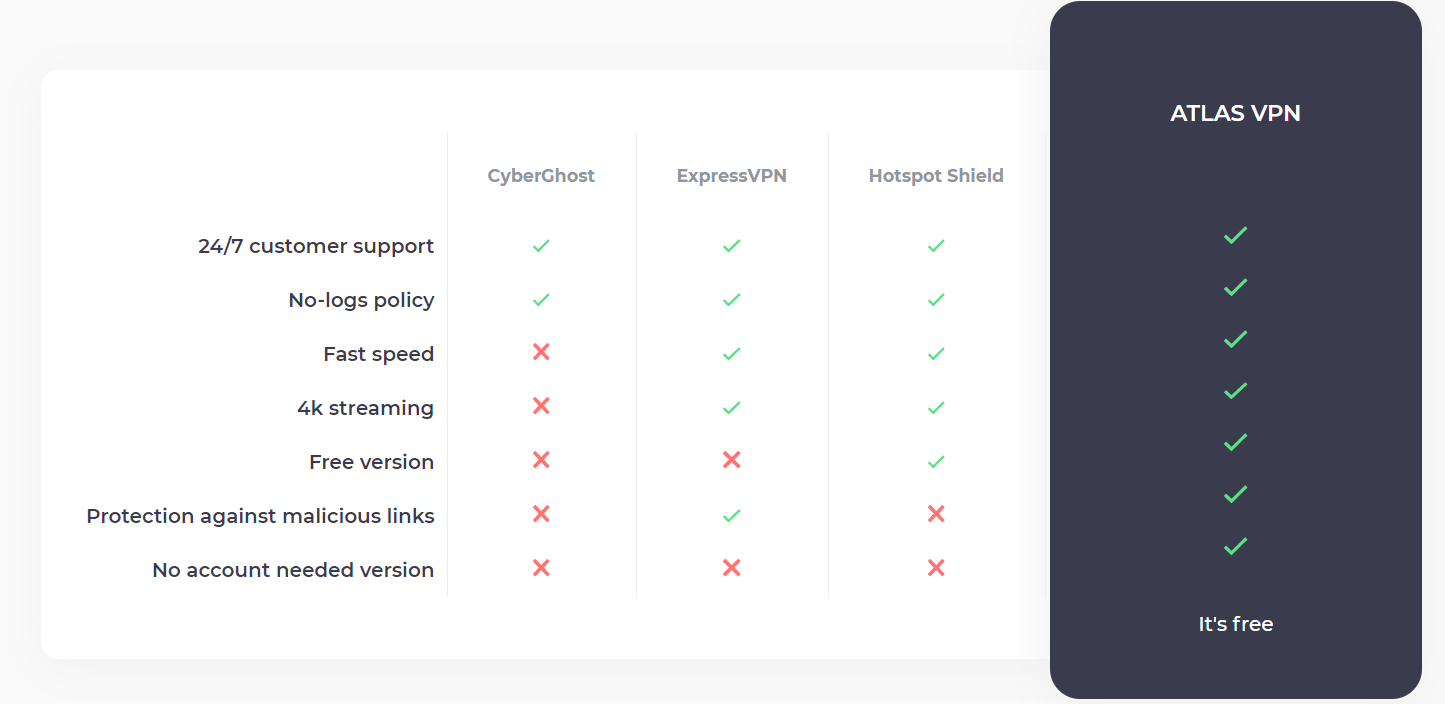Select the ExpressVPN column header
Viewport: 1445px width, 704px height.
click(732, 176)
